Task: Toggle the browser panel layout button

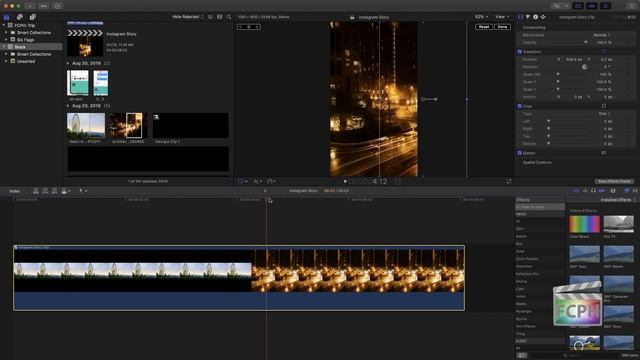Action: click(x=578, y=6)
